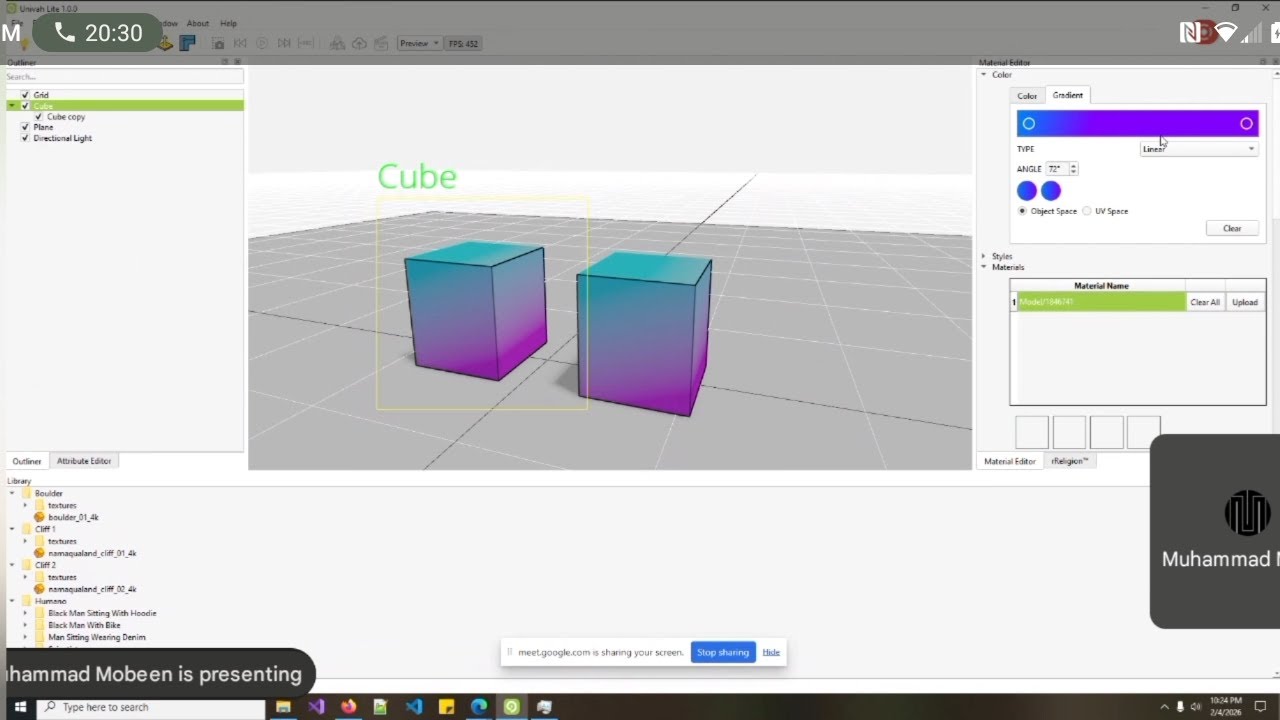Screen dimensions: 1280x720
Task: Click the left blue gradient stop handle
Action: click(1029, 123)
